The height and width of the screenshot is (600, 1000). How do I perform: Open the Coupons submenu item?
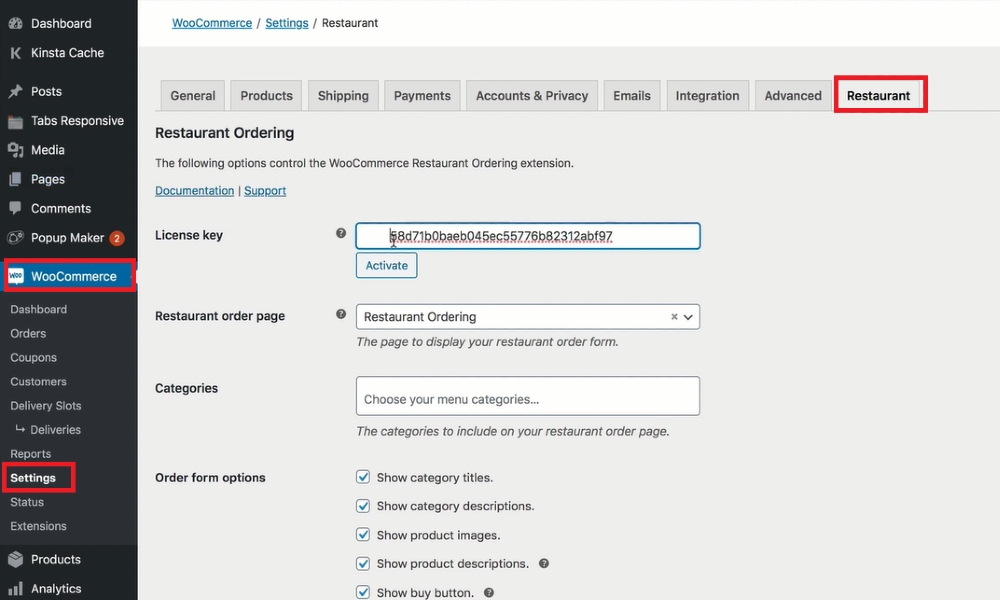point(33,358)
